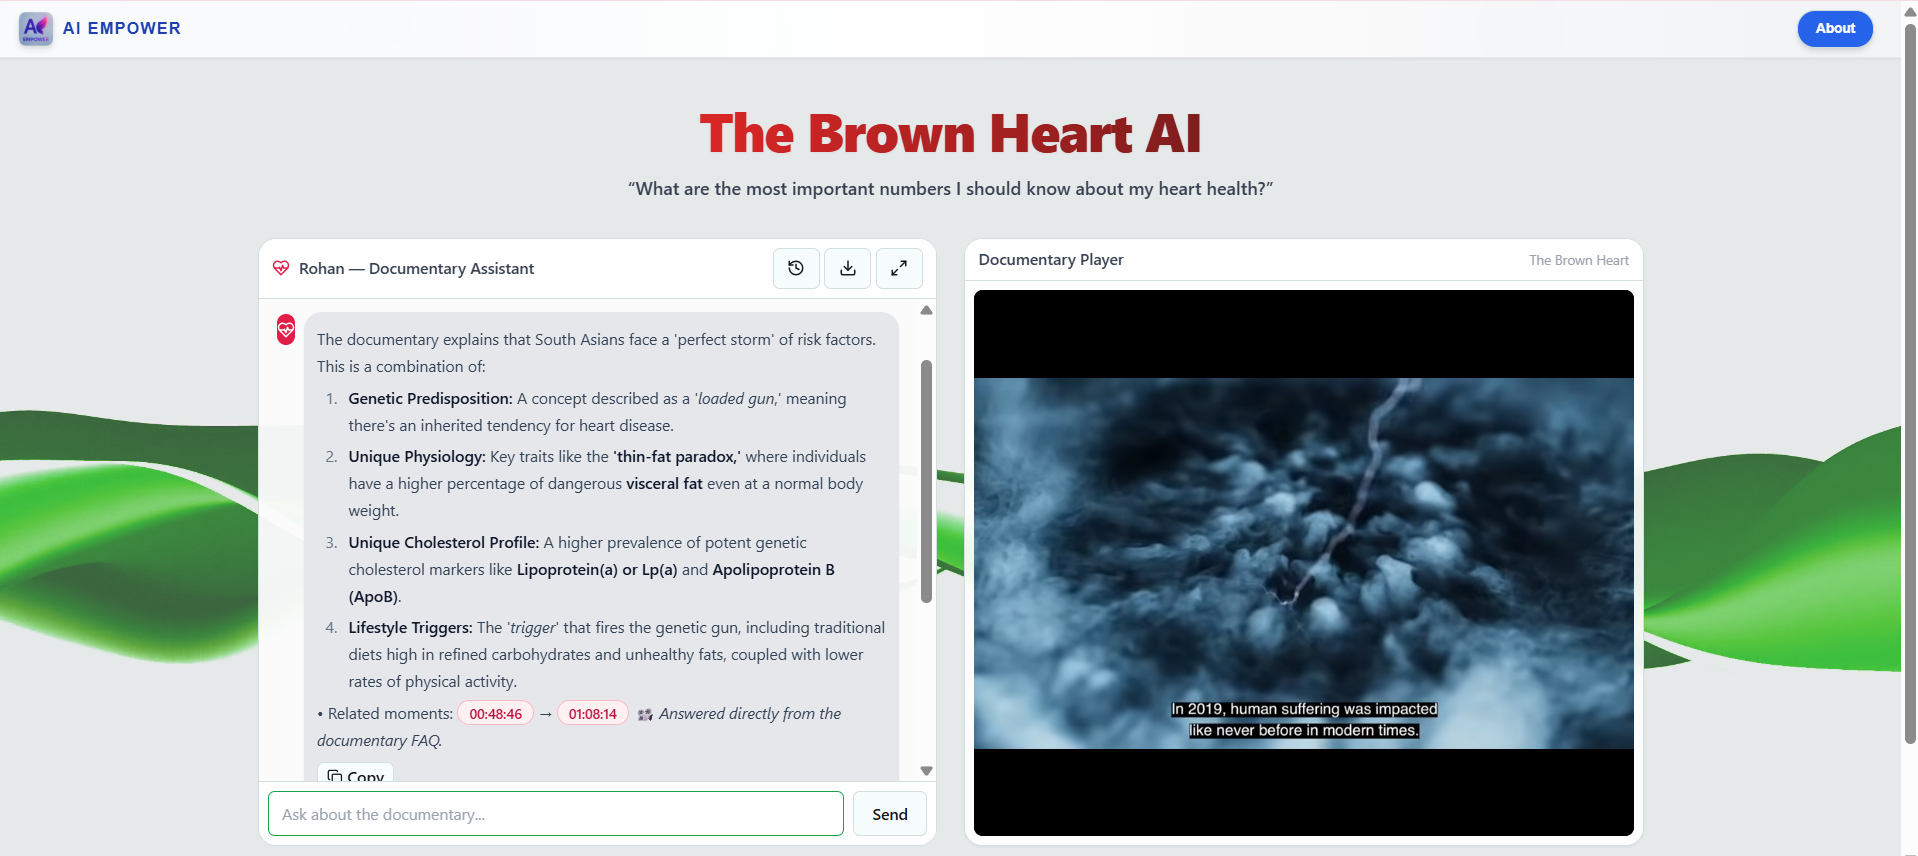Viewport: 1918px width, 856px height.
Task: Click the documentary video frame
Action: coord(1304,563)
